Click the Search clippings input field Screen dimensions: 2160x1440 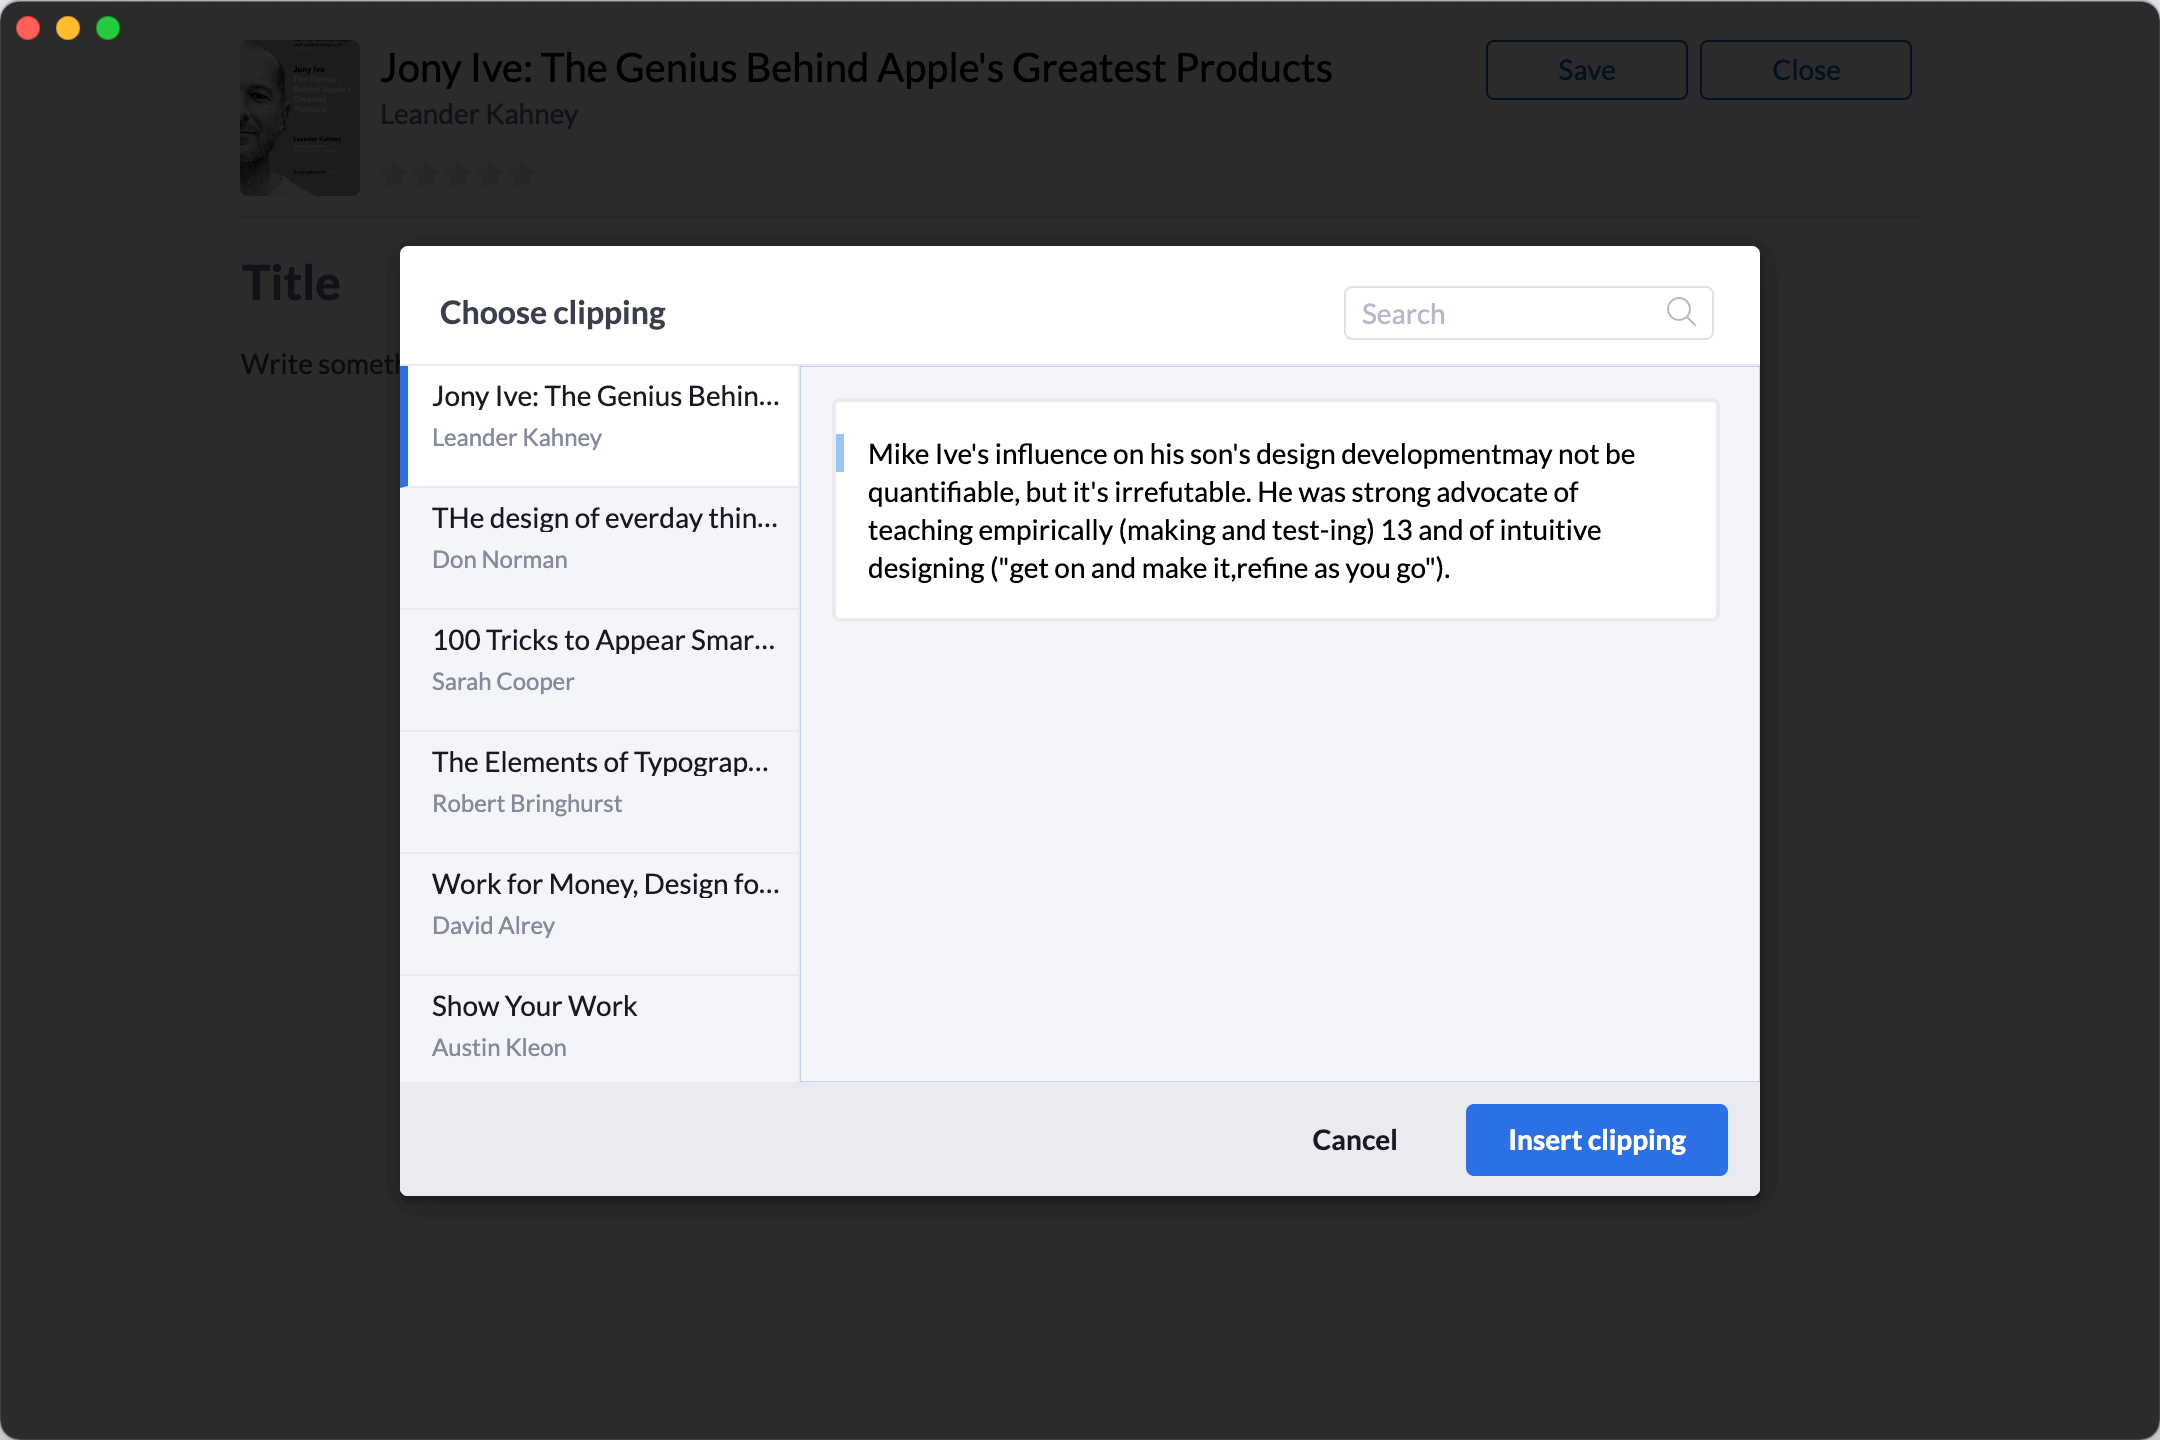coord(1528,313)
